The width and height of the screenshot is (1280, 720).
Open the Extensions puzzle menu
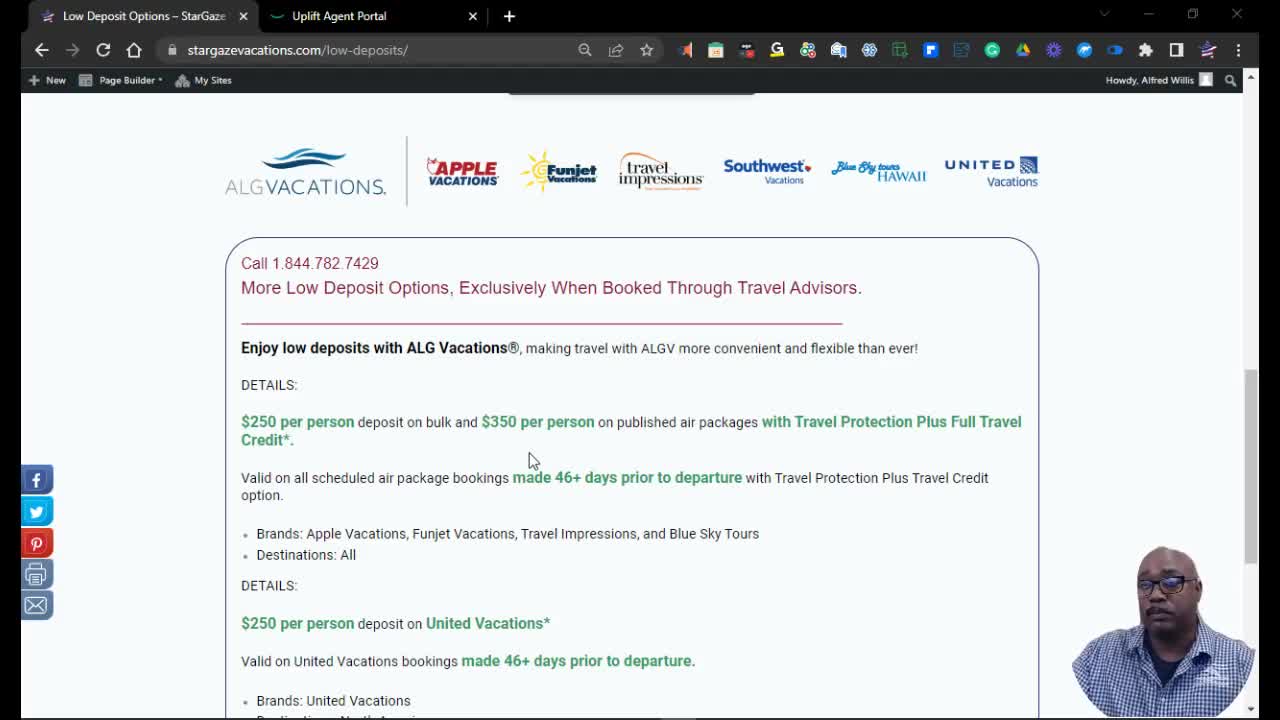click(x=1146, y=50)
